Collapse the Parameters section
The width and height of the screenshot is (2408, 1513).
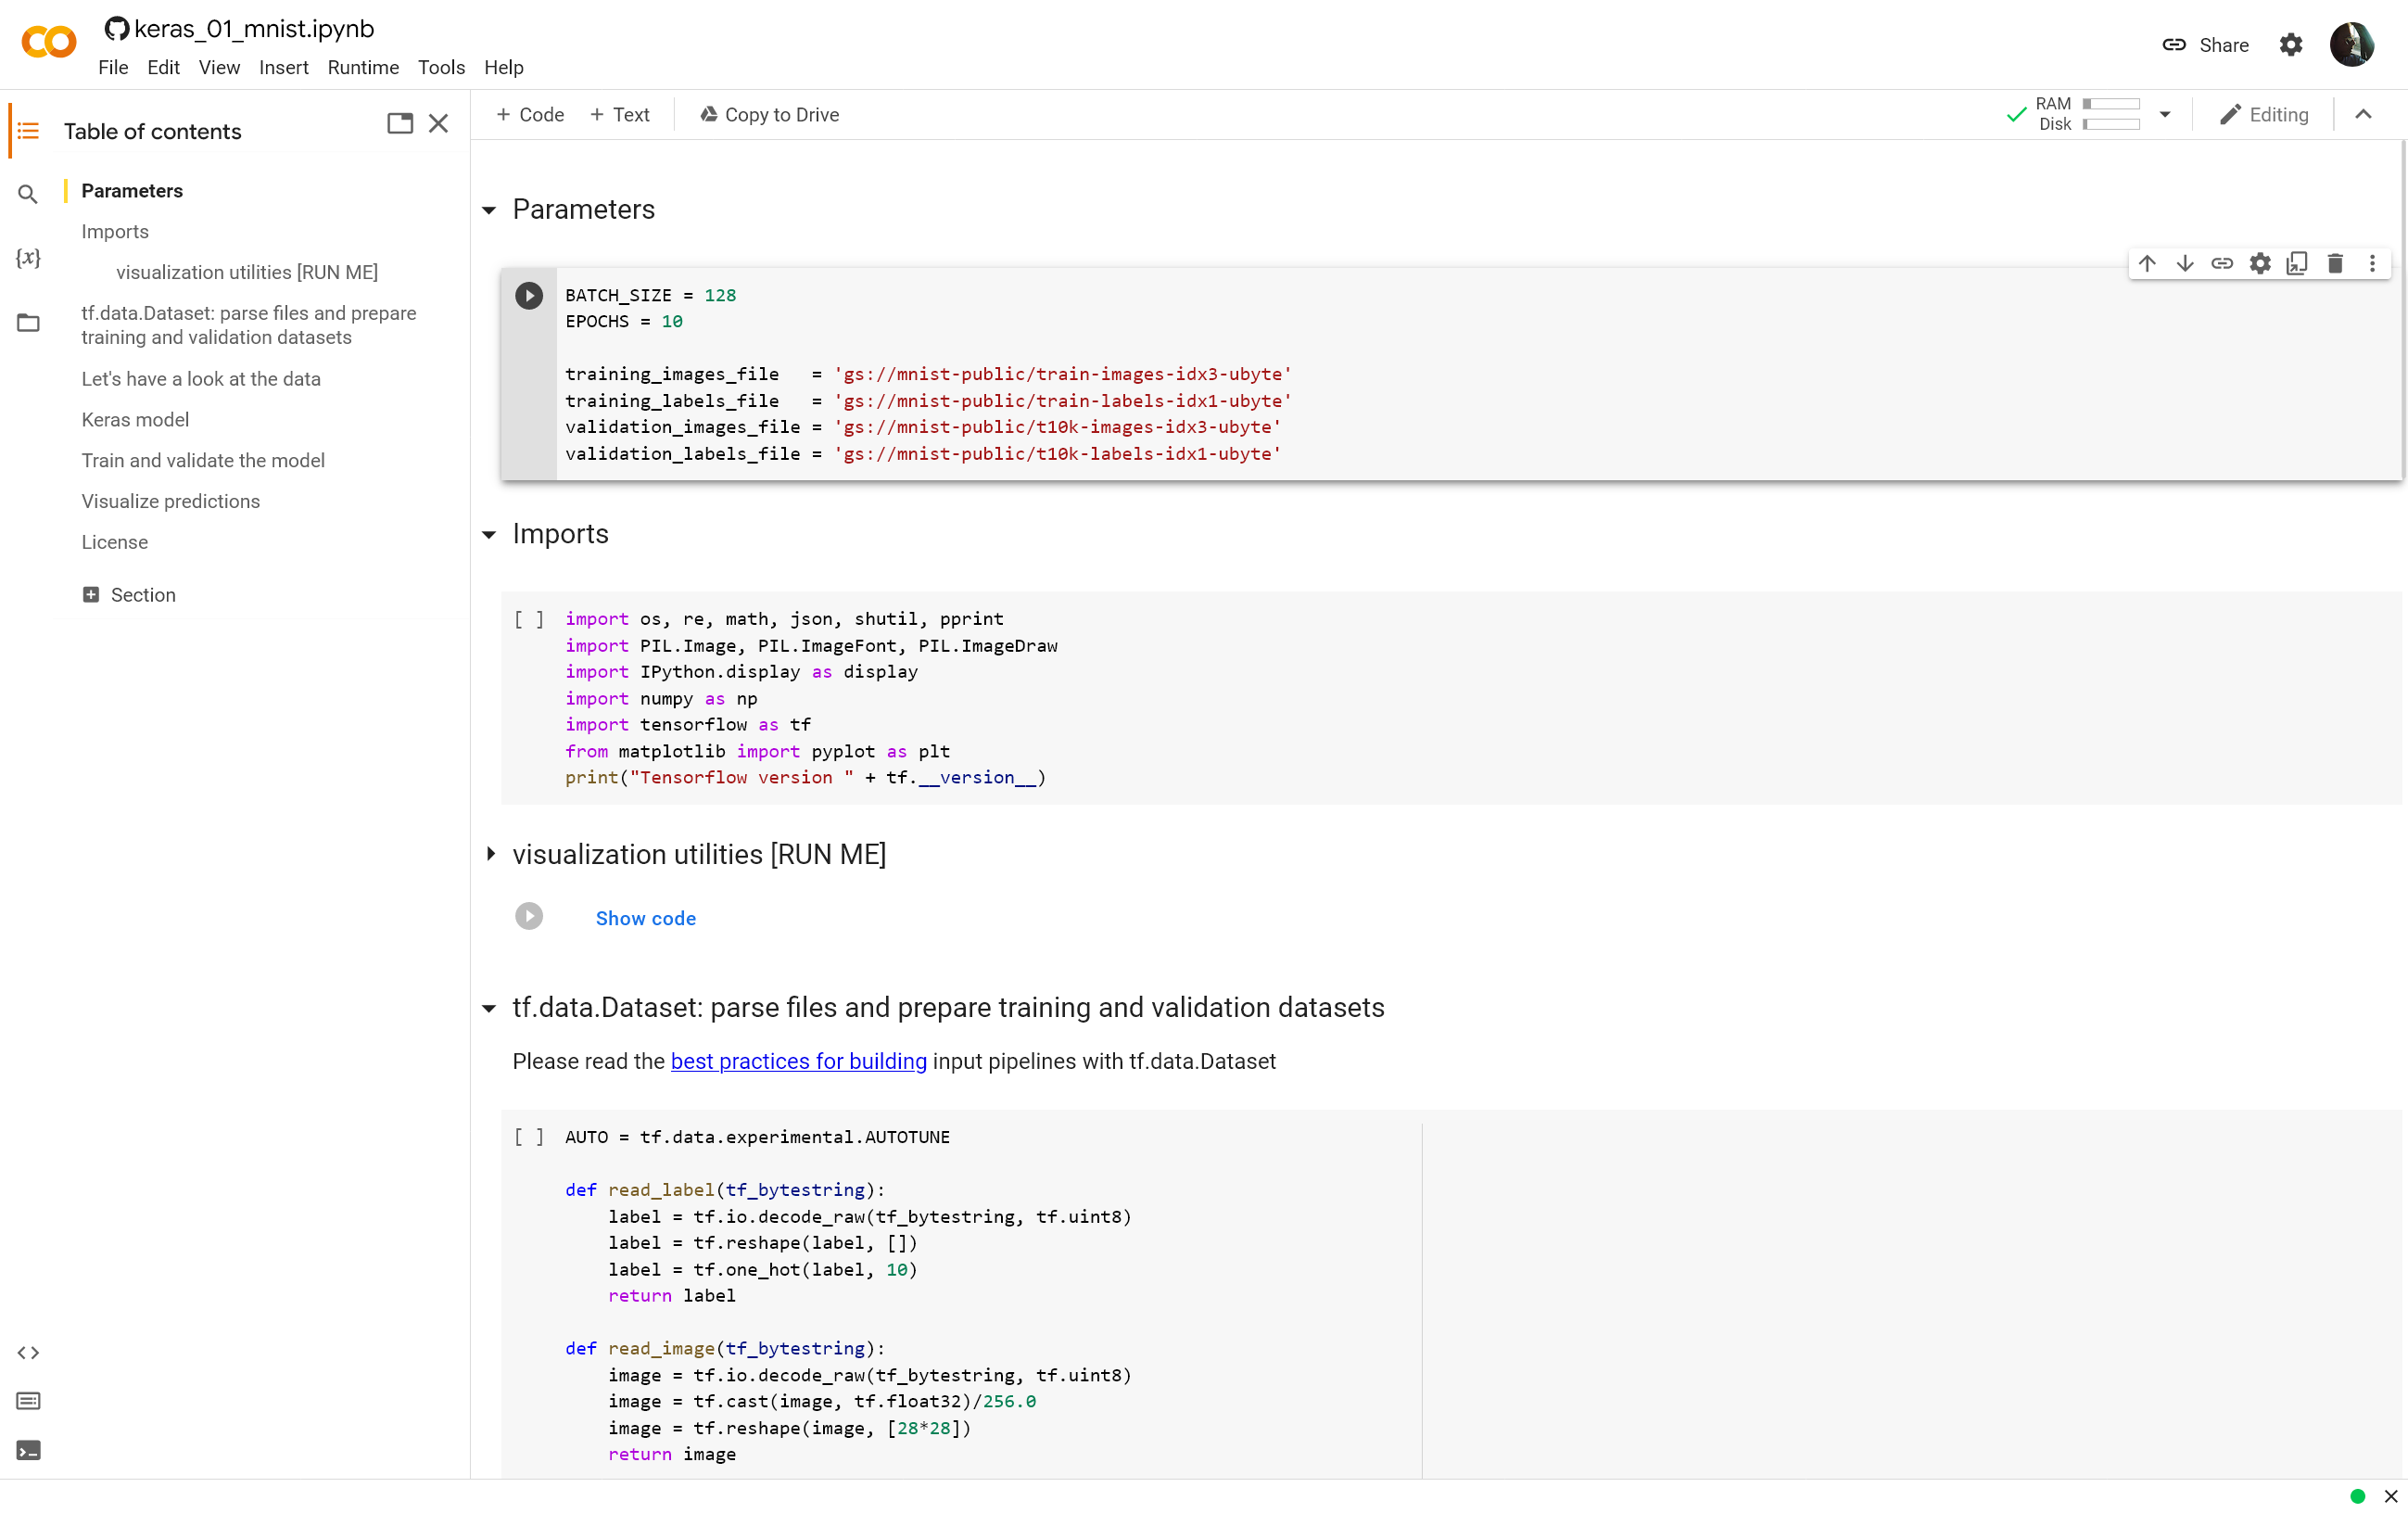click(489, 210)
